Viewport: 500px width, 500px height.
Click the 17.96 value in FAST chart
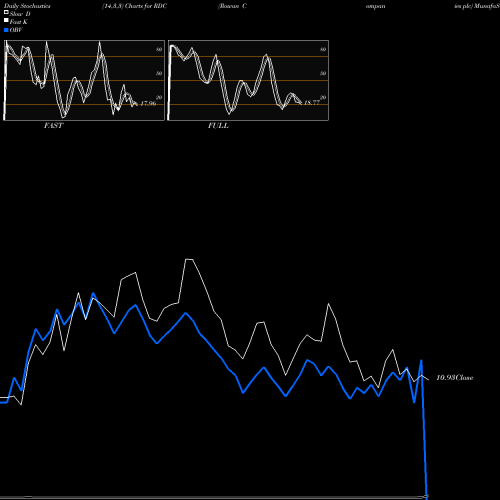148,103
